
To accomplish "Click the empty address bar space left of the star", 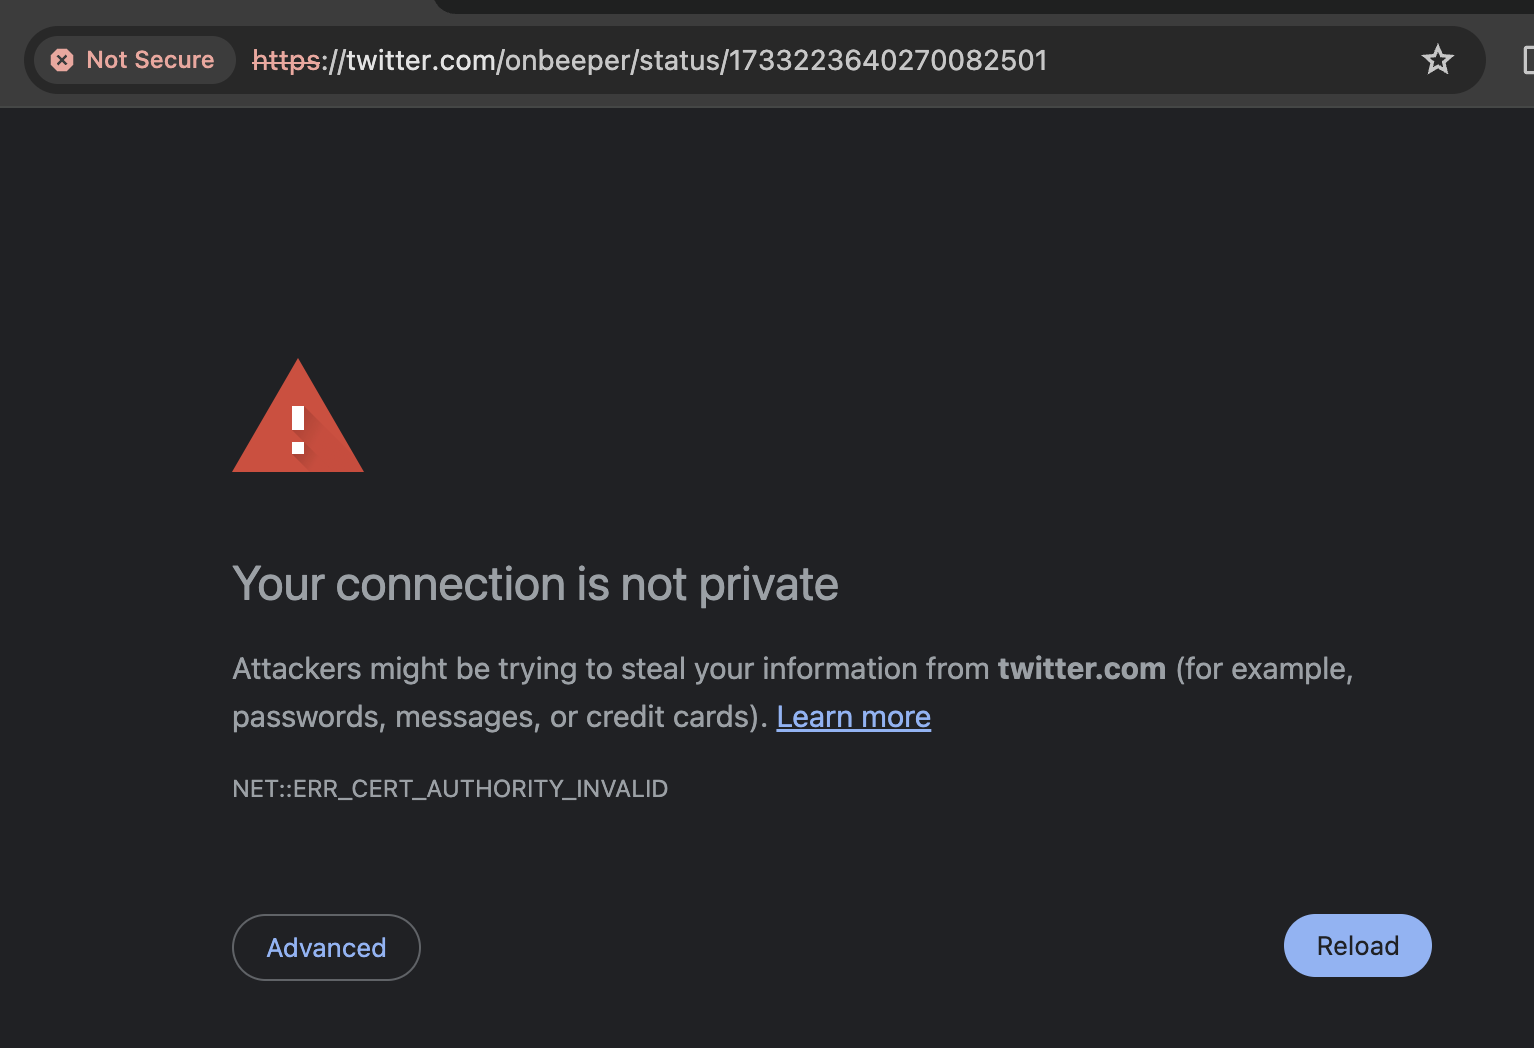I will point(1230,60).
